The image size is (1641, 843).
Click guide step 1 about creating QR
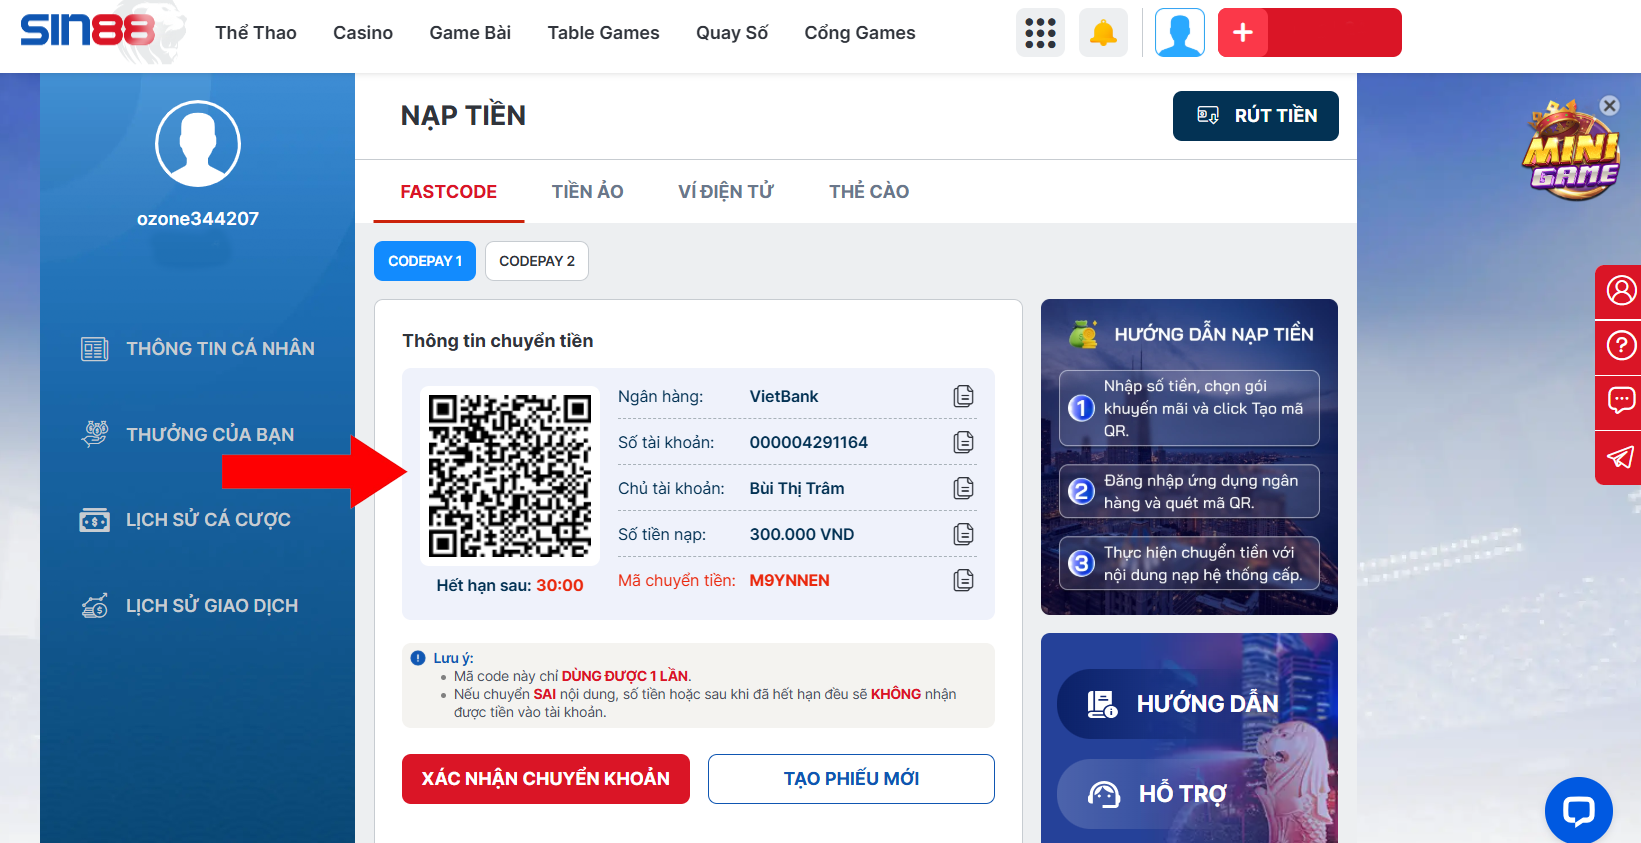pyautogui.click(x=1189, y=408)
